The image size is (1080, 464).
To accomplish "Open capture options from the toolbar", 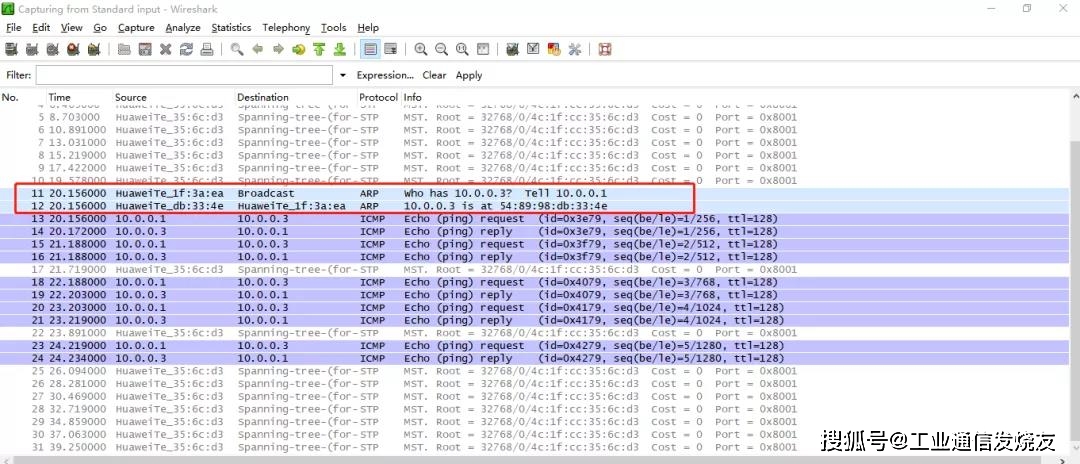I will point(32,50).
